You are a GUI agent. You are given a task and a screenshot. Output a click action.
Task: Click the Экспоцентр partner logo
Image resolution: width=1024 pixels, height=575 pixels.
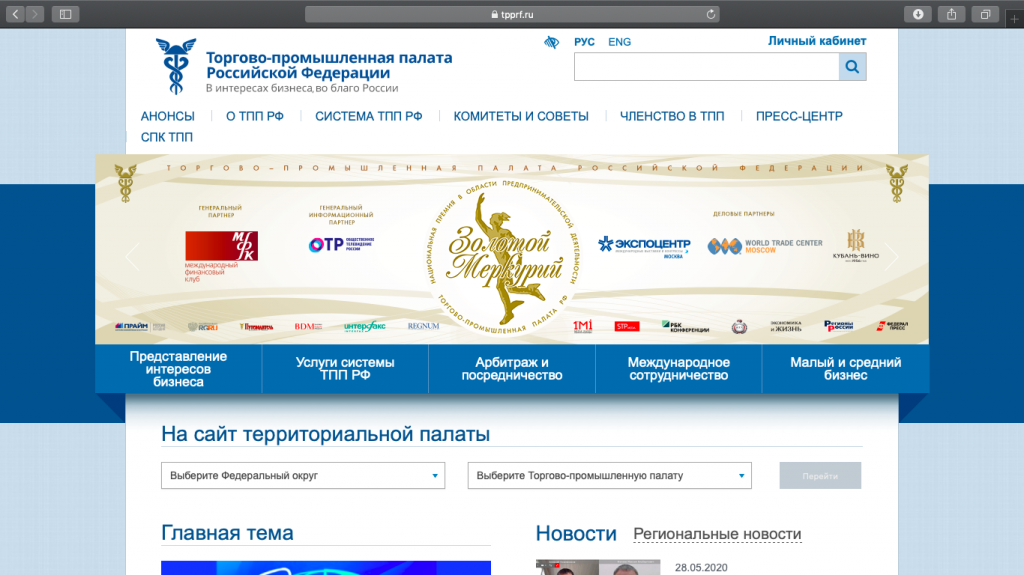click(644, 246)
